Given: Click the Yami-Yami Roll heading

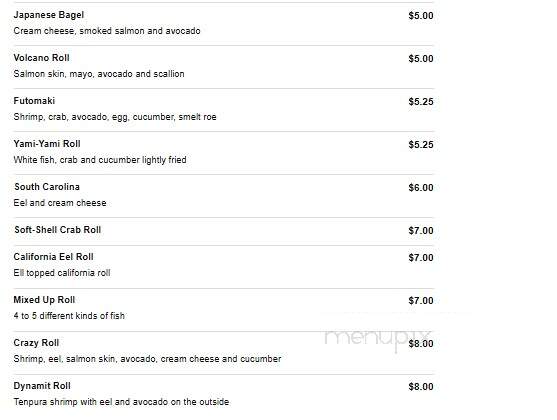Looking at the screenshot, I should 47,144.
